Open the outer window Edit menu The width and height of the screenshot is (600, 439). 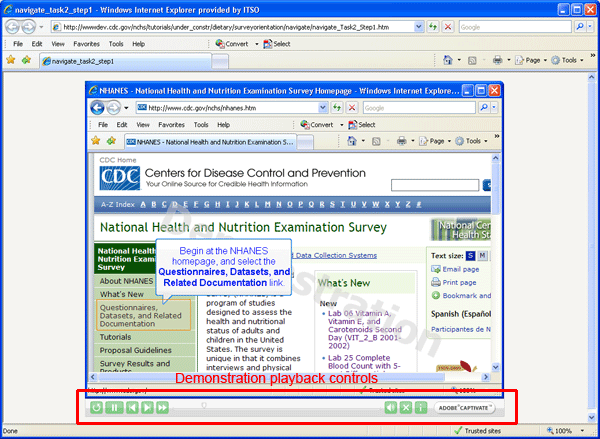(x=37, y=44)
